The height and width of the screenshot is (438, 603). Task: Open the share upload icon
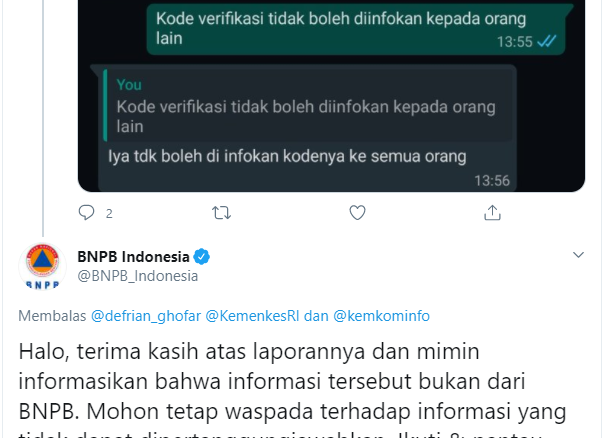click(492, 213)
